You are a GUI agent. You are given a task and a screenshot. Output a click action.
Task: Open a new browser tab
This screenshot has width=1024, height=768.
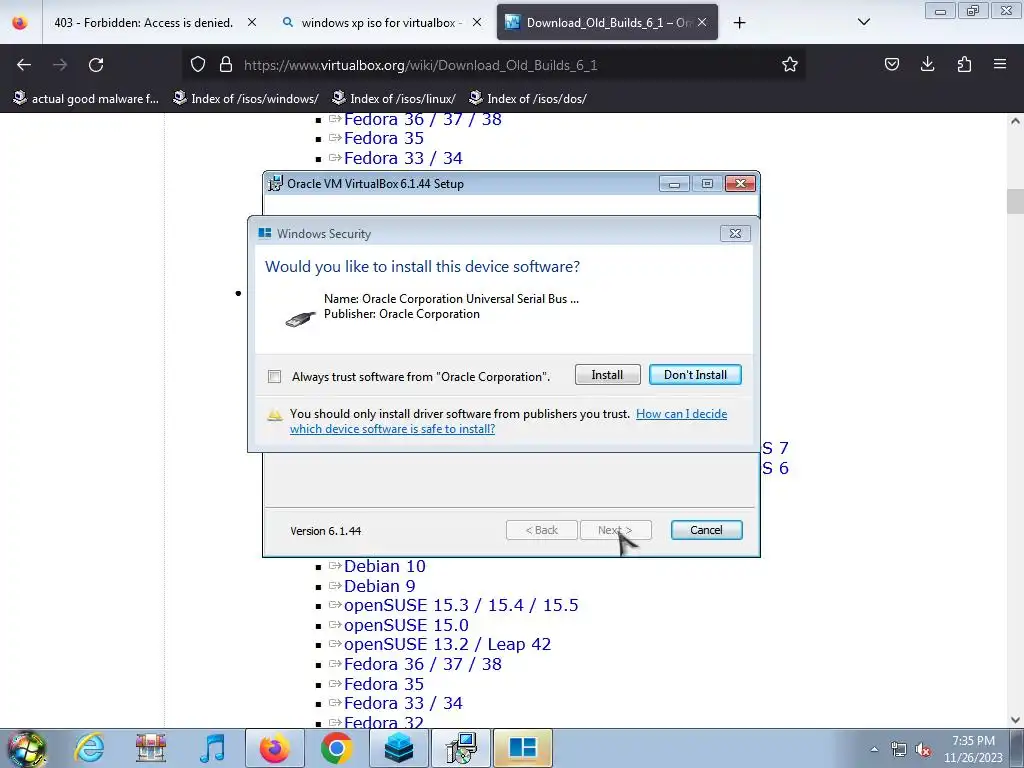(739, 23)
